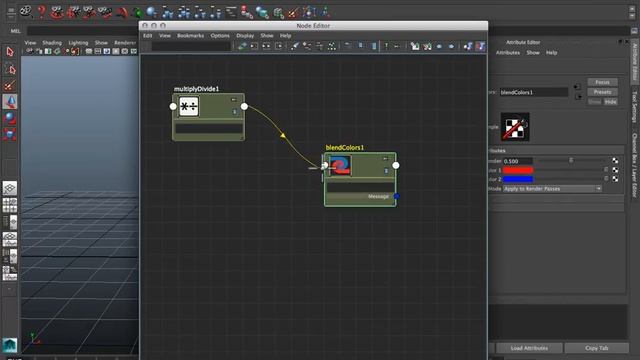Open Options menu in Node Editor

(220, 36)
